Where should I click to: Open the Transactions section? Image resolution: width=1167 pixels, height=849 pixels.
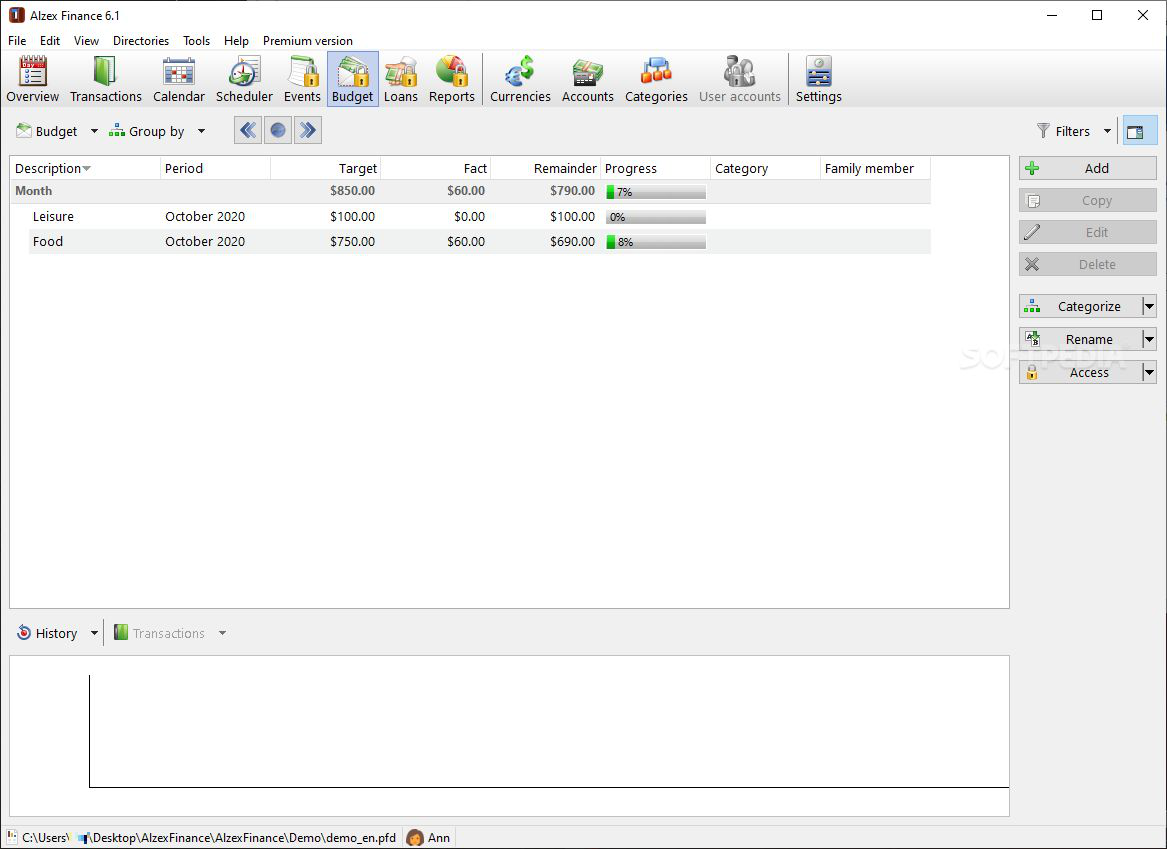tap(106, 79)
